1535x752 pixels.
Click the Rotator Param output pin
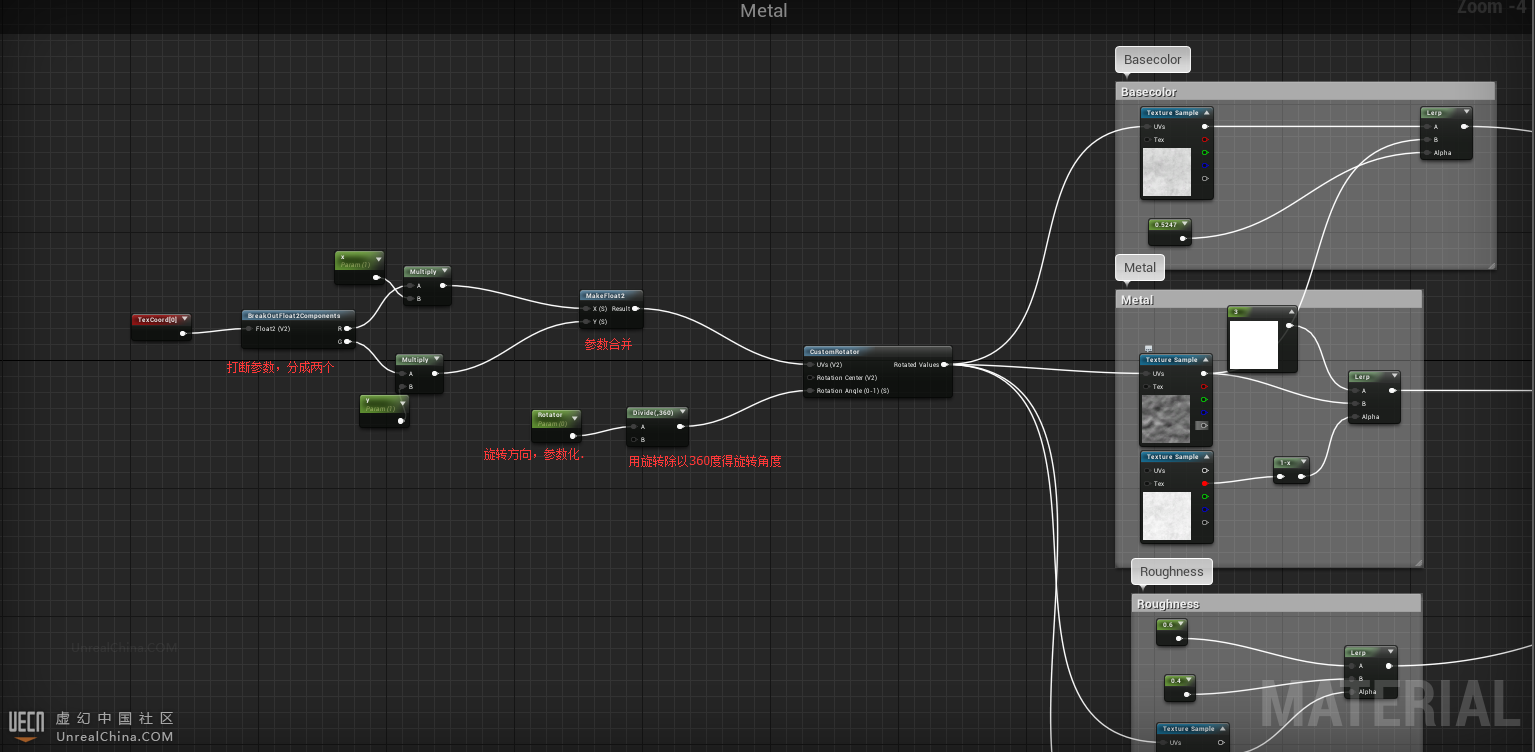[573, 435]
